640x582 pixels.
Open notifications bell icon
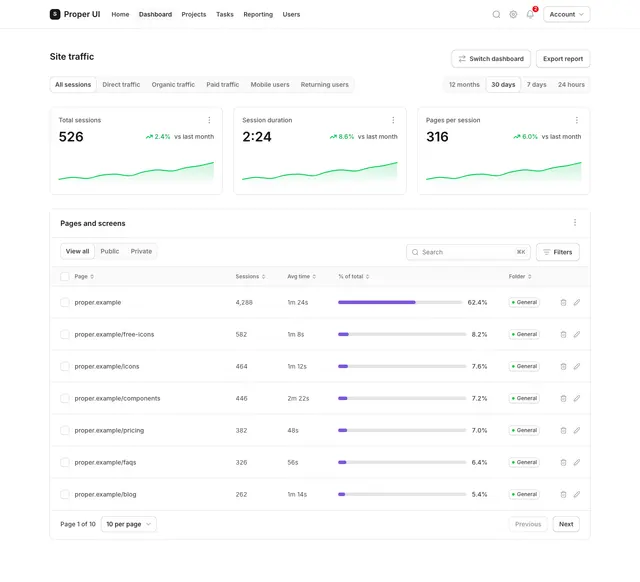(530, 14)
